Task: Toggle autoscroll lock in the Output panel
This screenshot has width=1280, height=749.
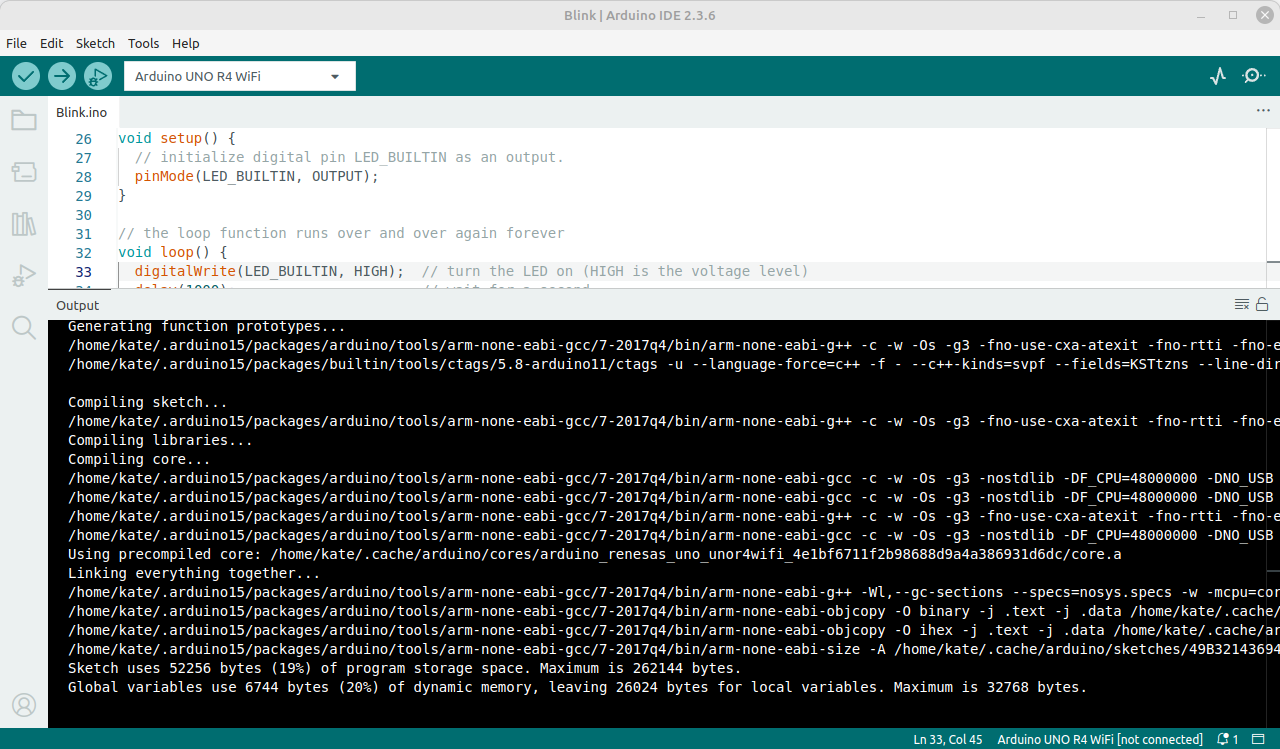Action: tap(1261, 304)
